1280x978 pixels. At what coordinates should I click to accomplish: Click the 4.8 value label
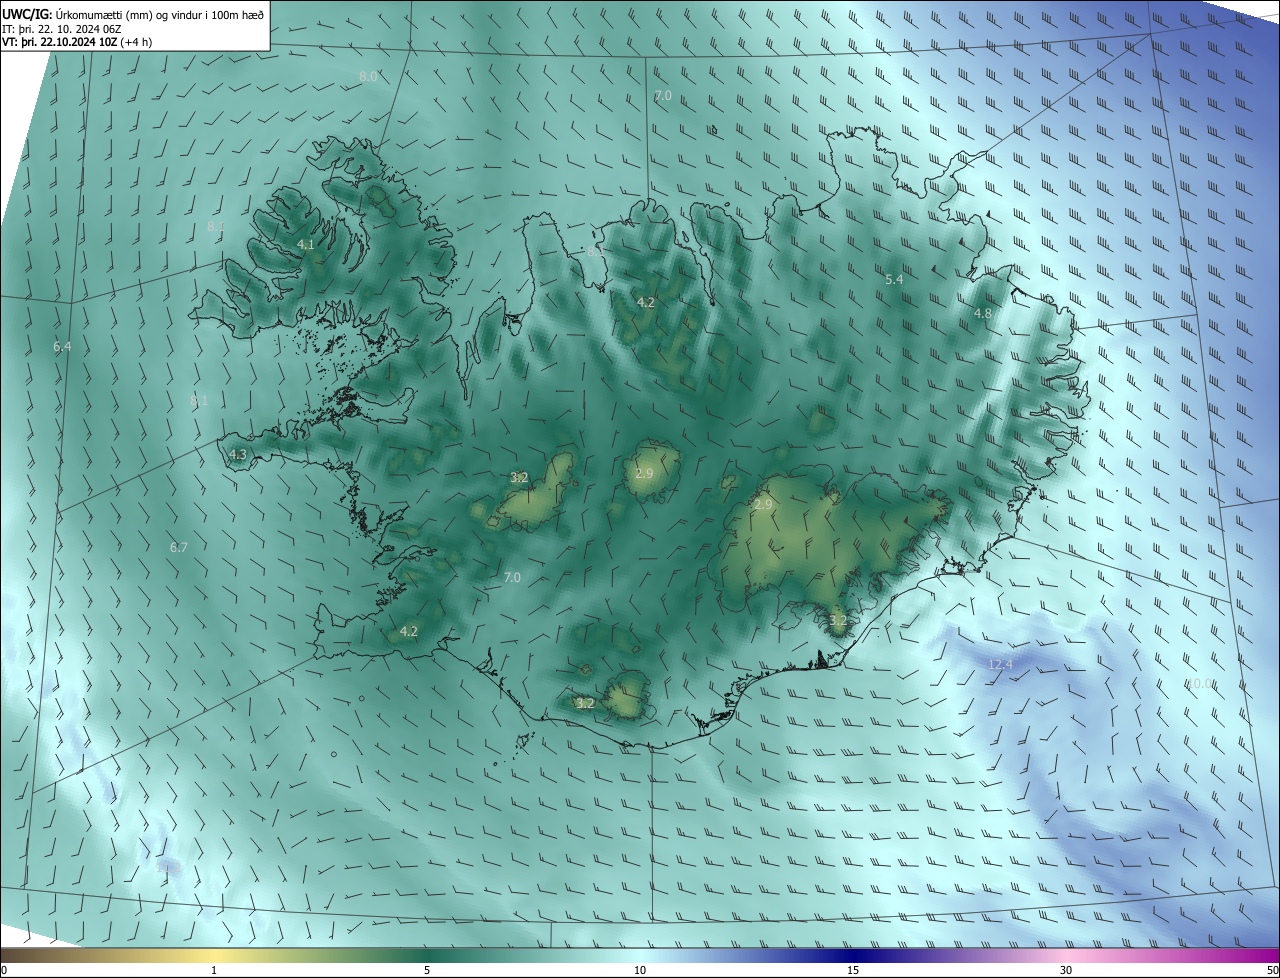pyautogui.click(x=983, y=313)
